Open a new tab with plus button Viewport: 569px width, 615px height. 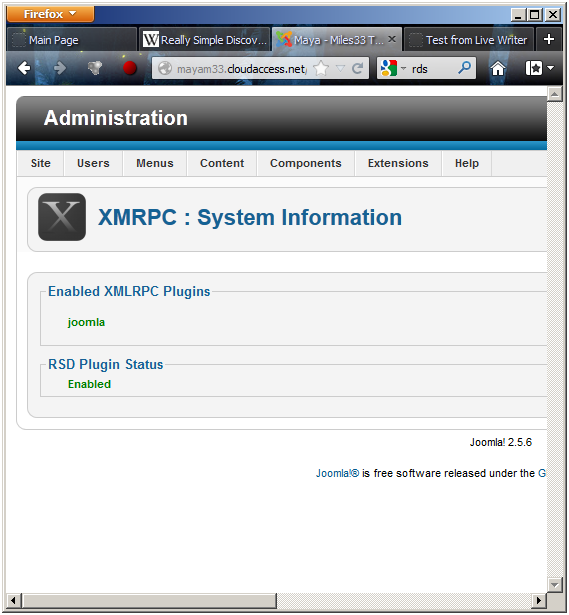pyautogui.click(x=549, y=39)
